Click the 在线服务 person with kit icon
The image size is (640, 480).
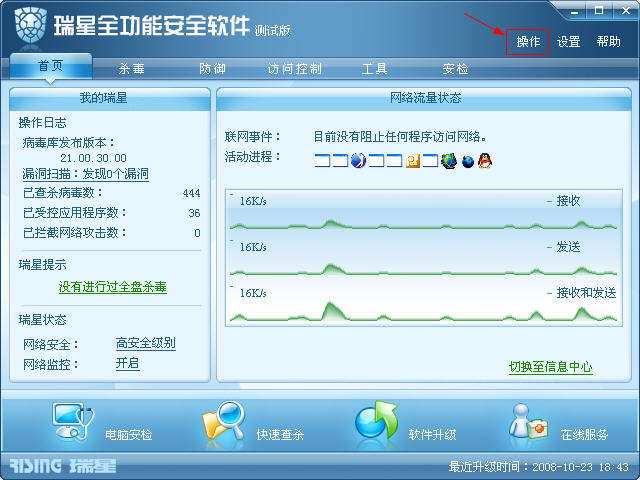pyautogui.click(x=531, y=422)
